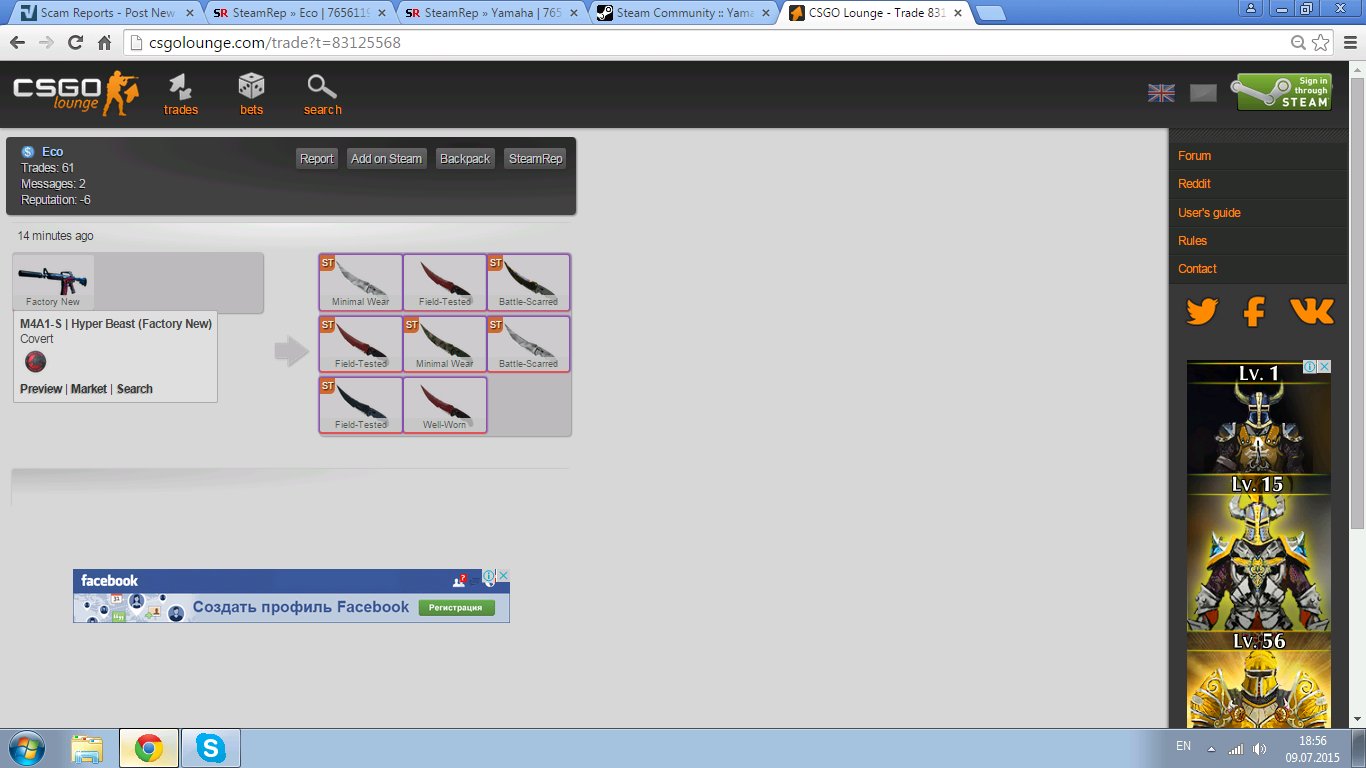This screenshot has height=768, width=1366.
Task: Click the Report button
Action: (x=317, y=159)
